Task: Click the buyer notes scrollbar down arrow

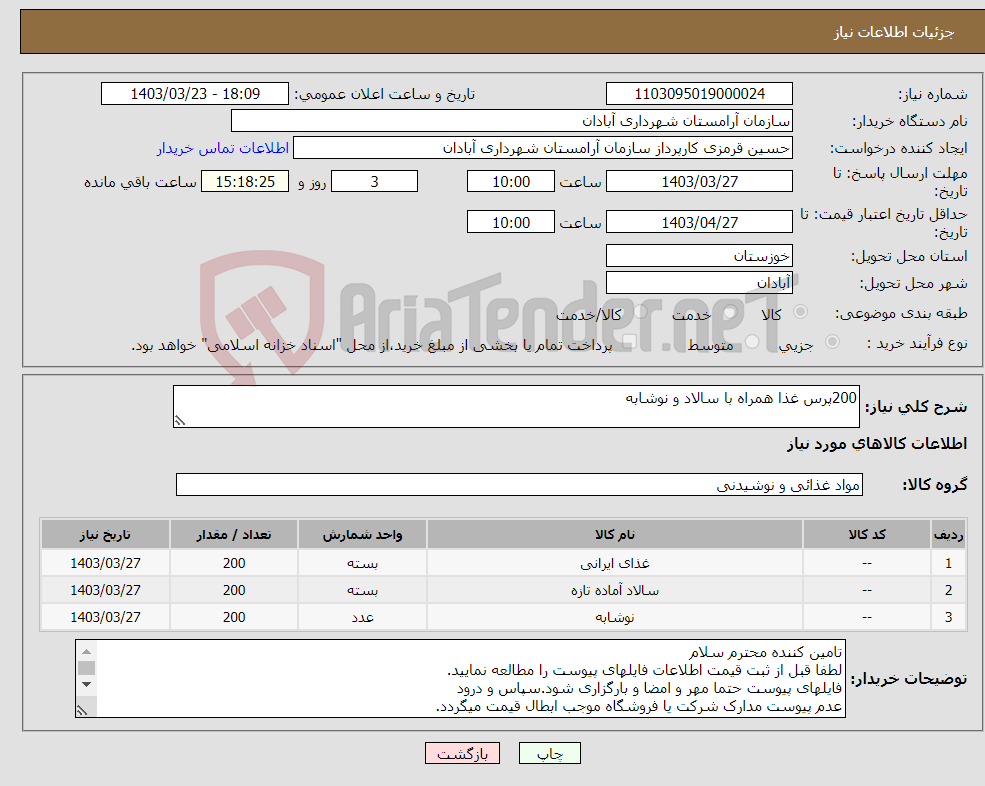Action: [x=87, y=684]
